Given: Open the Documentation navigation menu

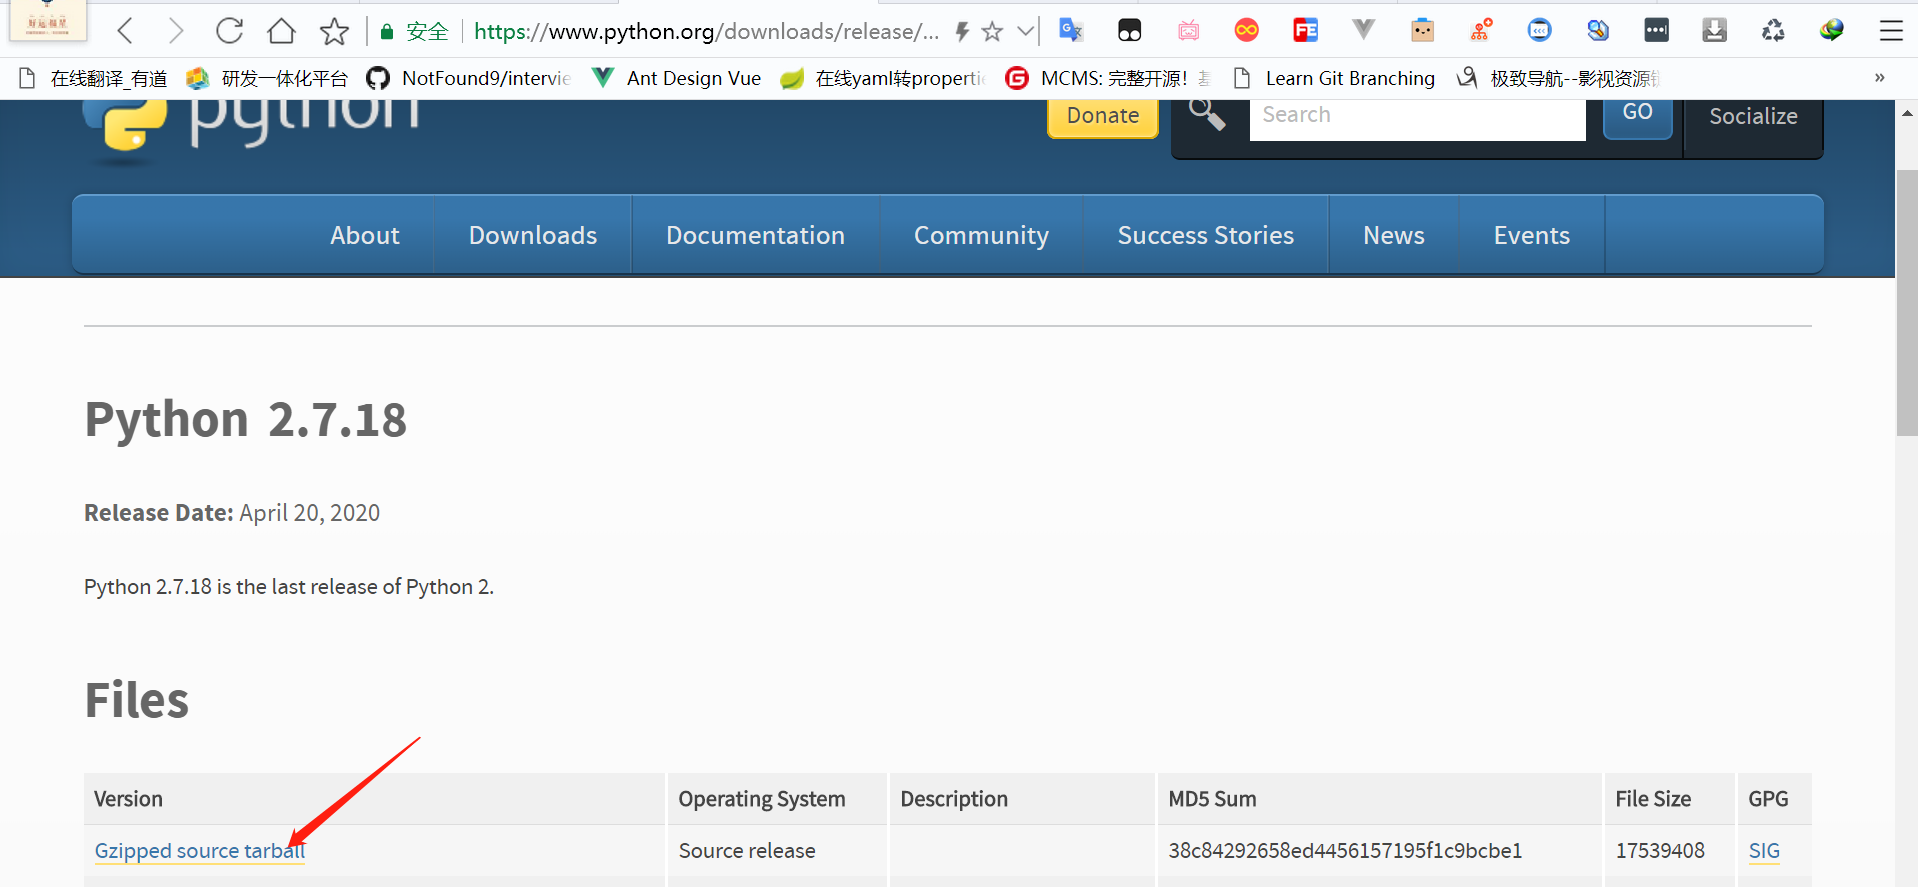Looking at the screenshot, I should pyautogui.click(x=756, y=235).
